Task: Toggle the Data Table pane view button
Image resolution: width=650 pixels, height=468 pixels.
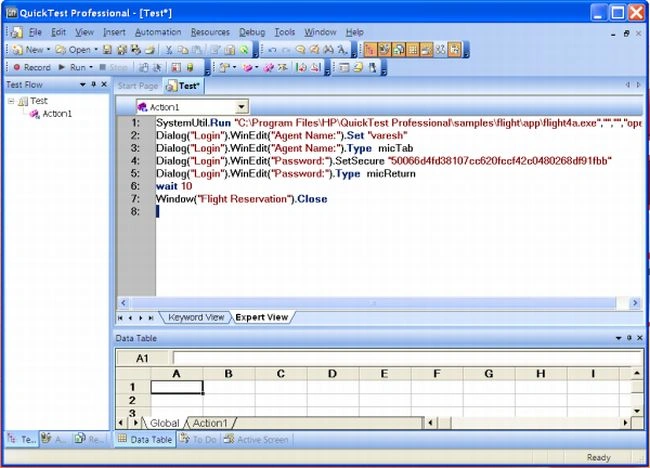Action: click(413, 50)
